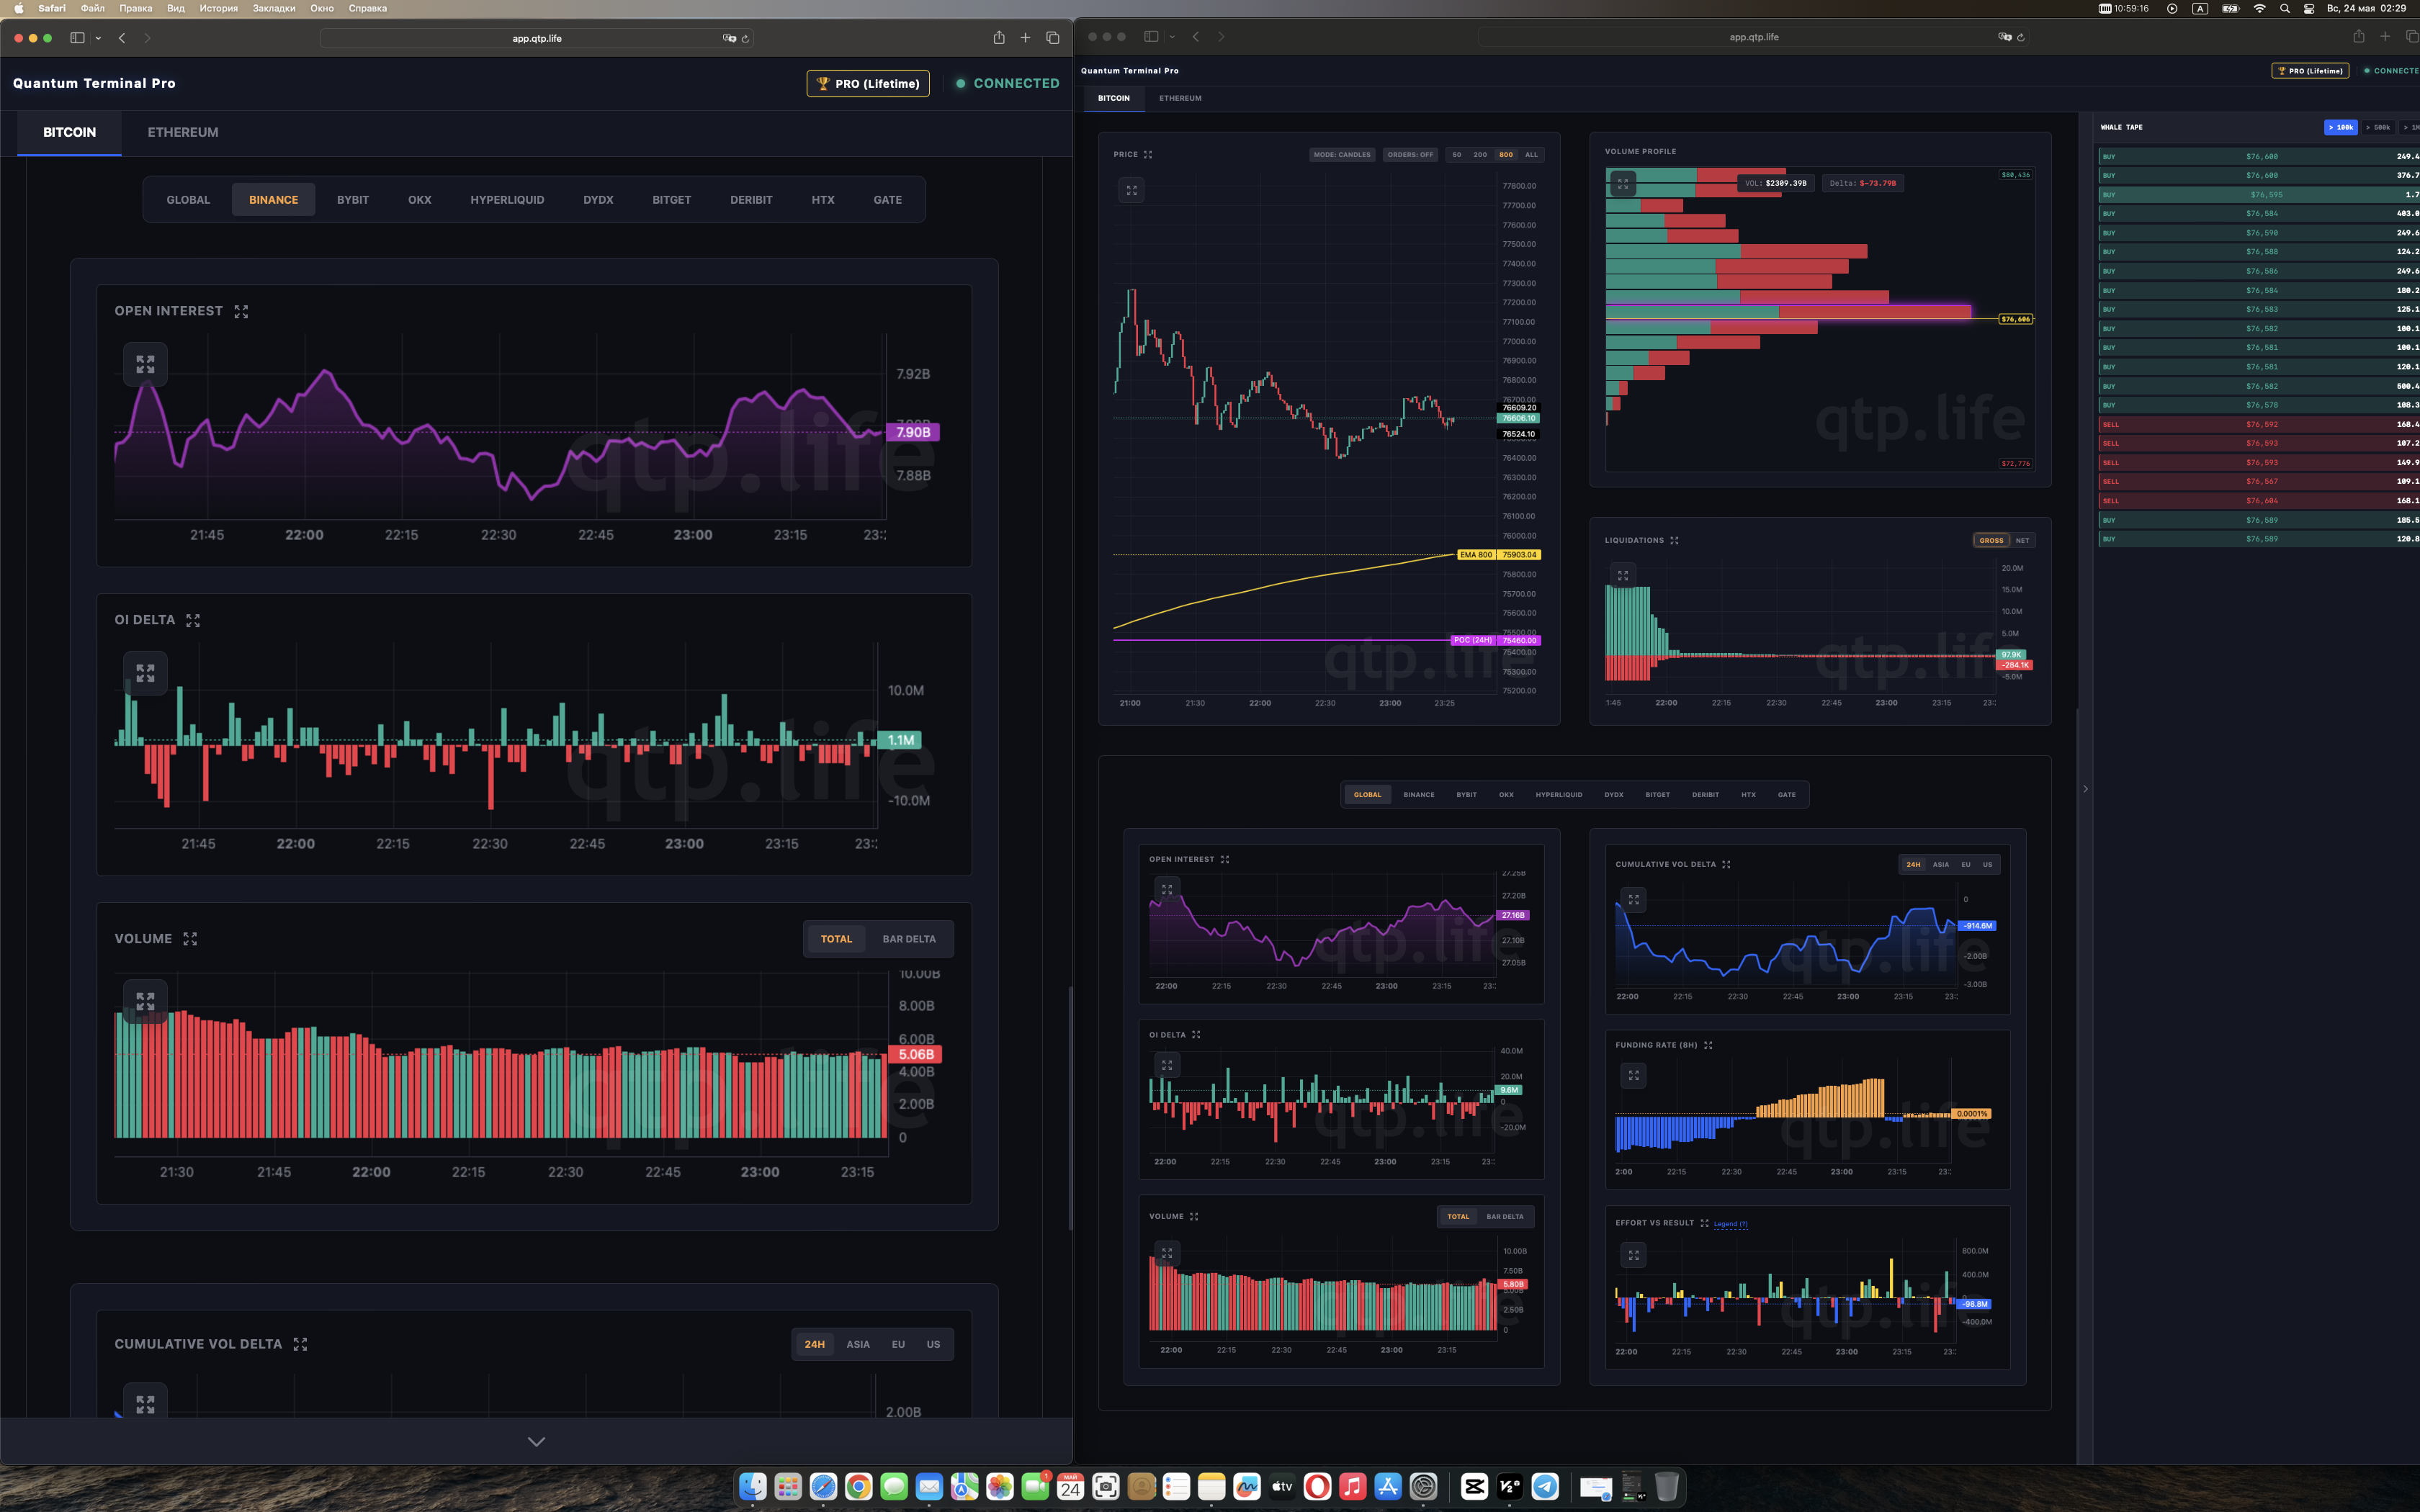2420x1512 pixels.
Task: Select ASIA session for Cumulative Vol Delta in active window
Action: click(858, 1345)
